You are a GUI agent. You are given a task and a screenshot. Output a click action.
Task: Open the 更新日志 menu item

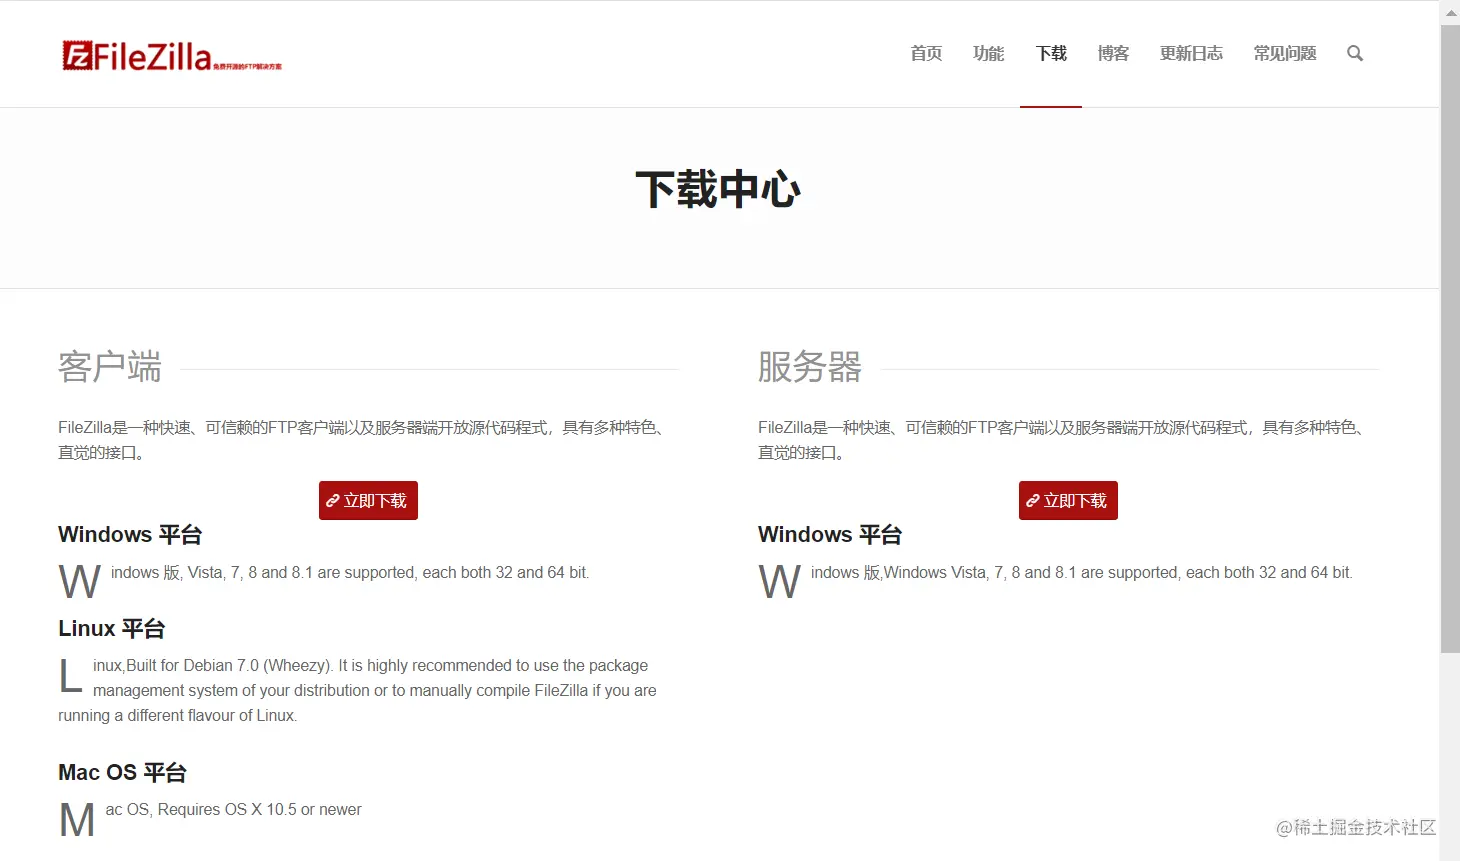1191,53
